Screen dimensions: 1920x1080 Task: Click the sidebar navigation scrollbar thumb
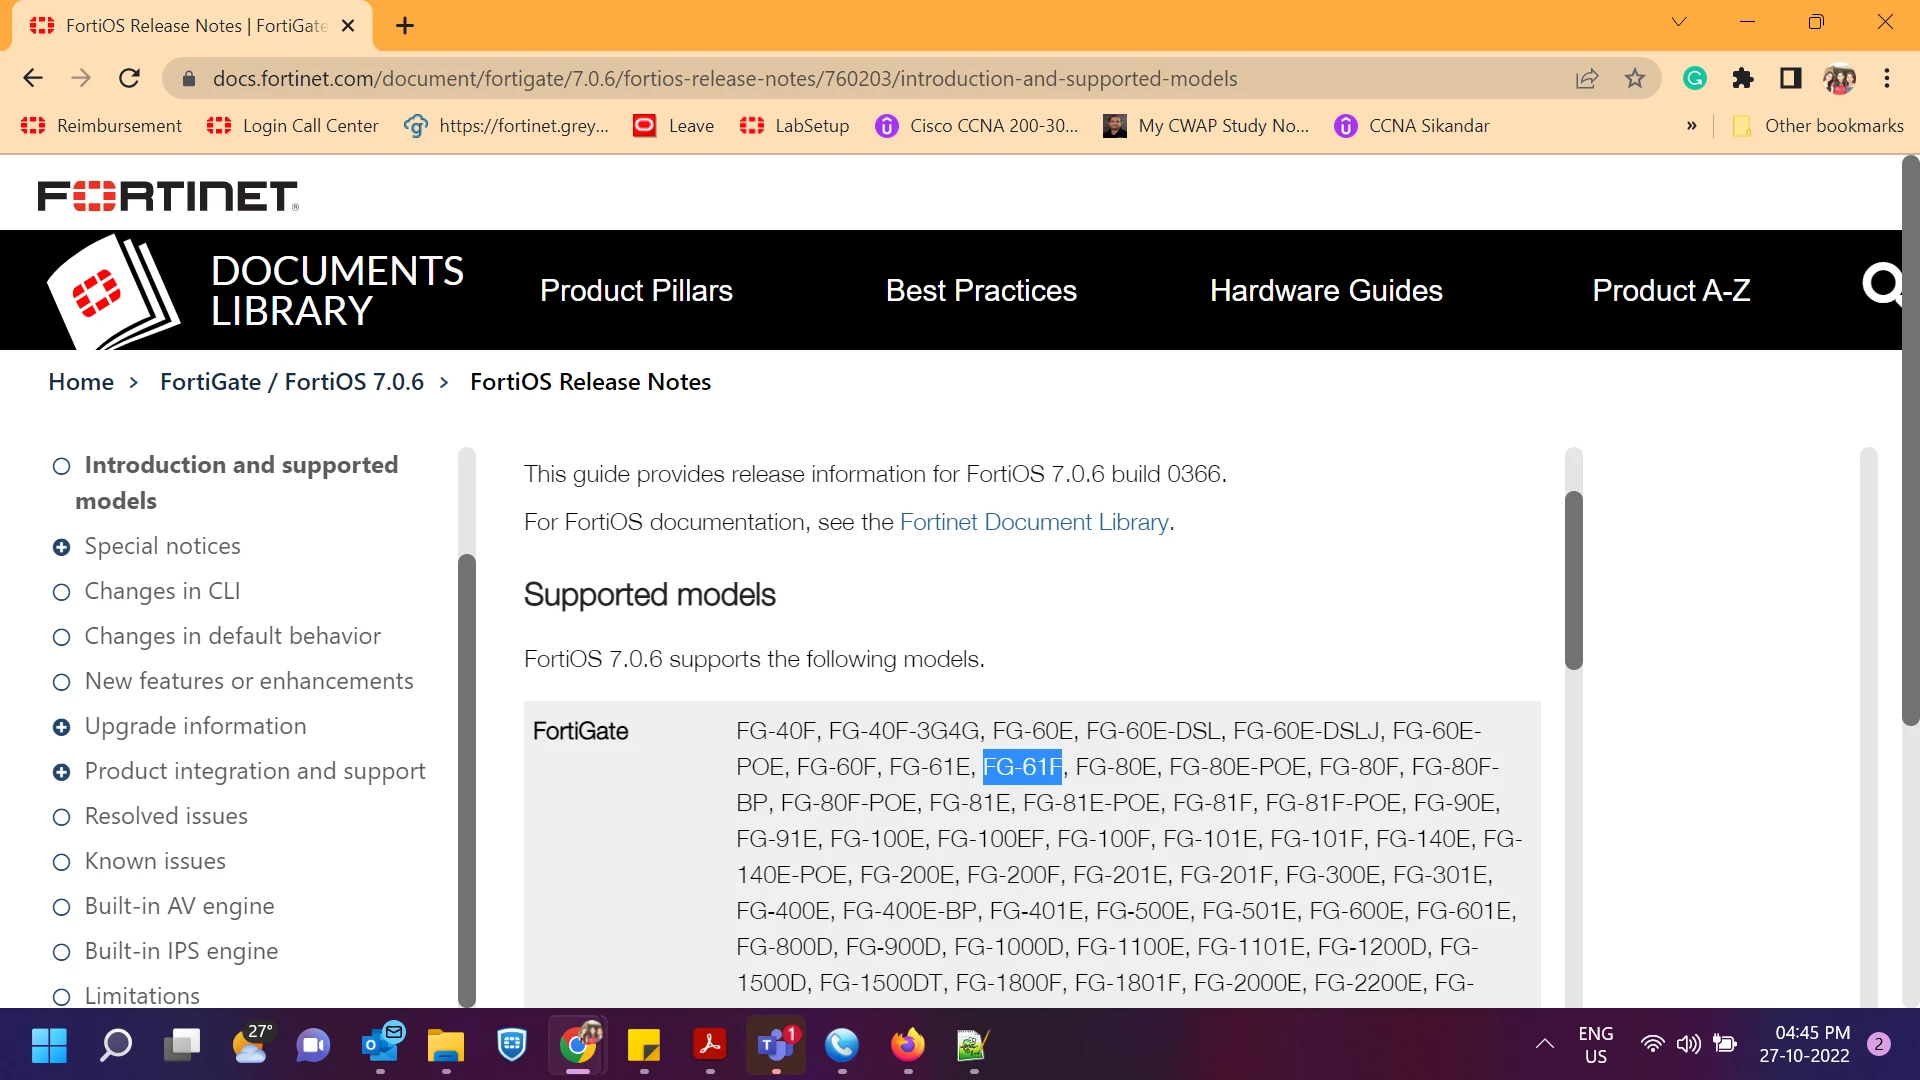click(466, 780)
